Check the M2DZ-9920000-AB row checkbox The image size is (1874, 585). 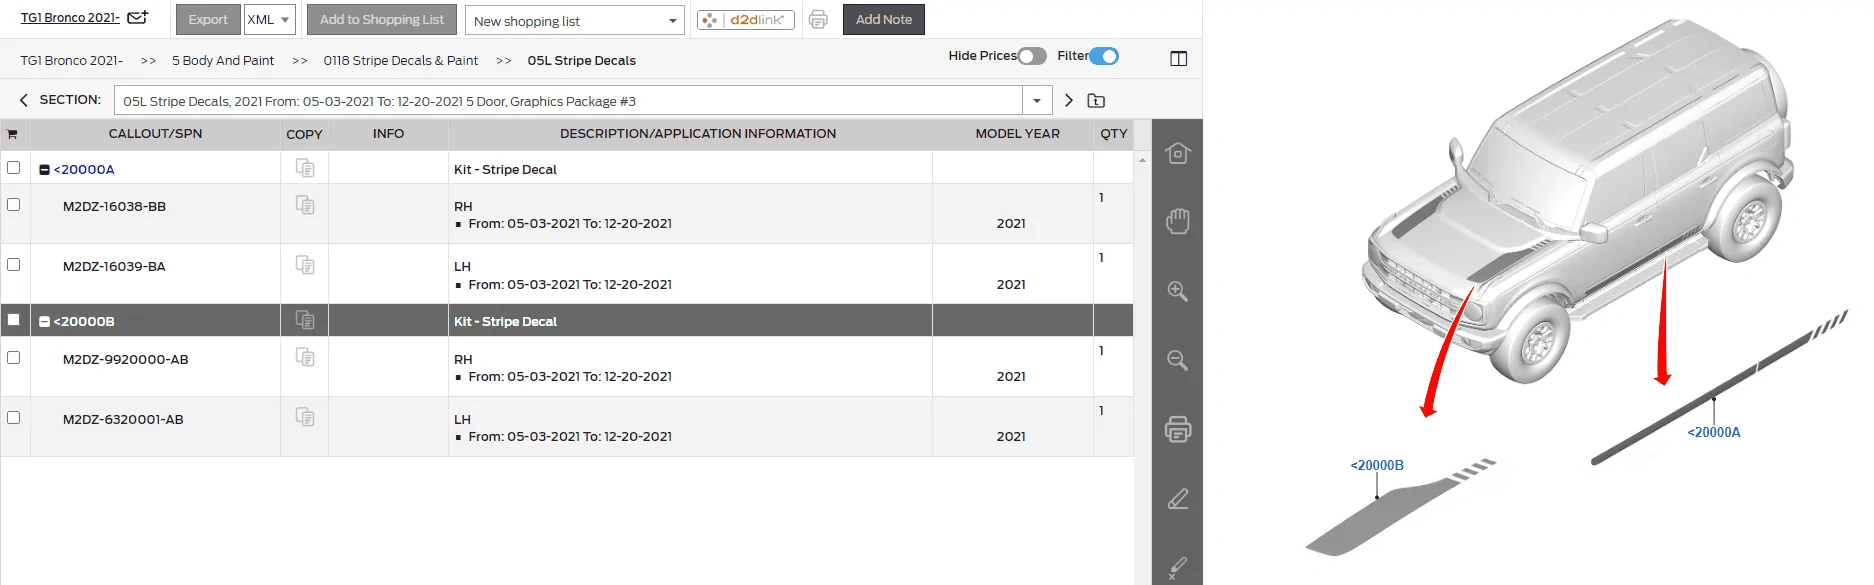tap(14, 357)
